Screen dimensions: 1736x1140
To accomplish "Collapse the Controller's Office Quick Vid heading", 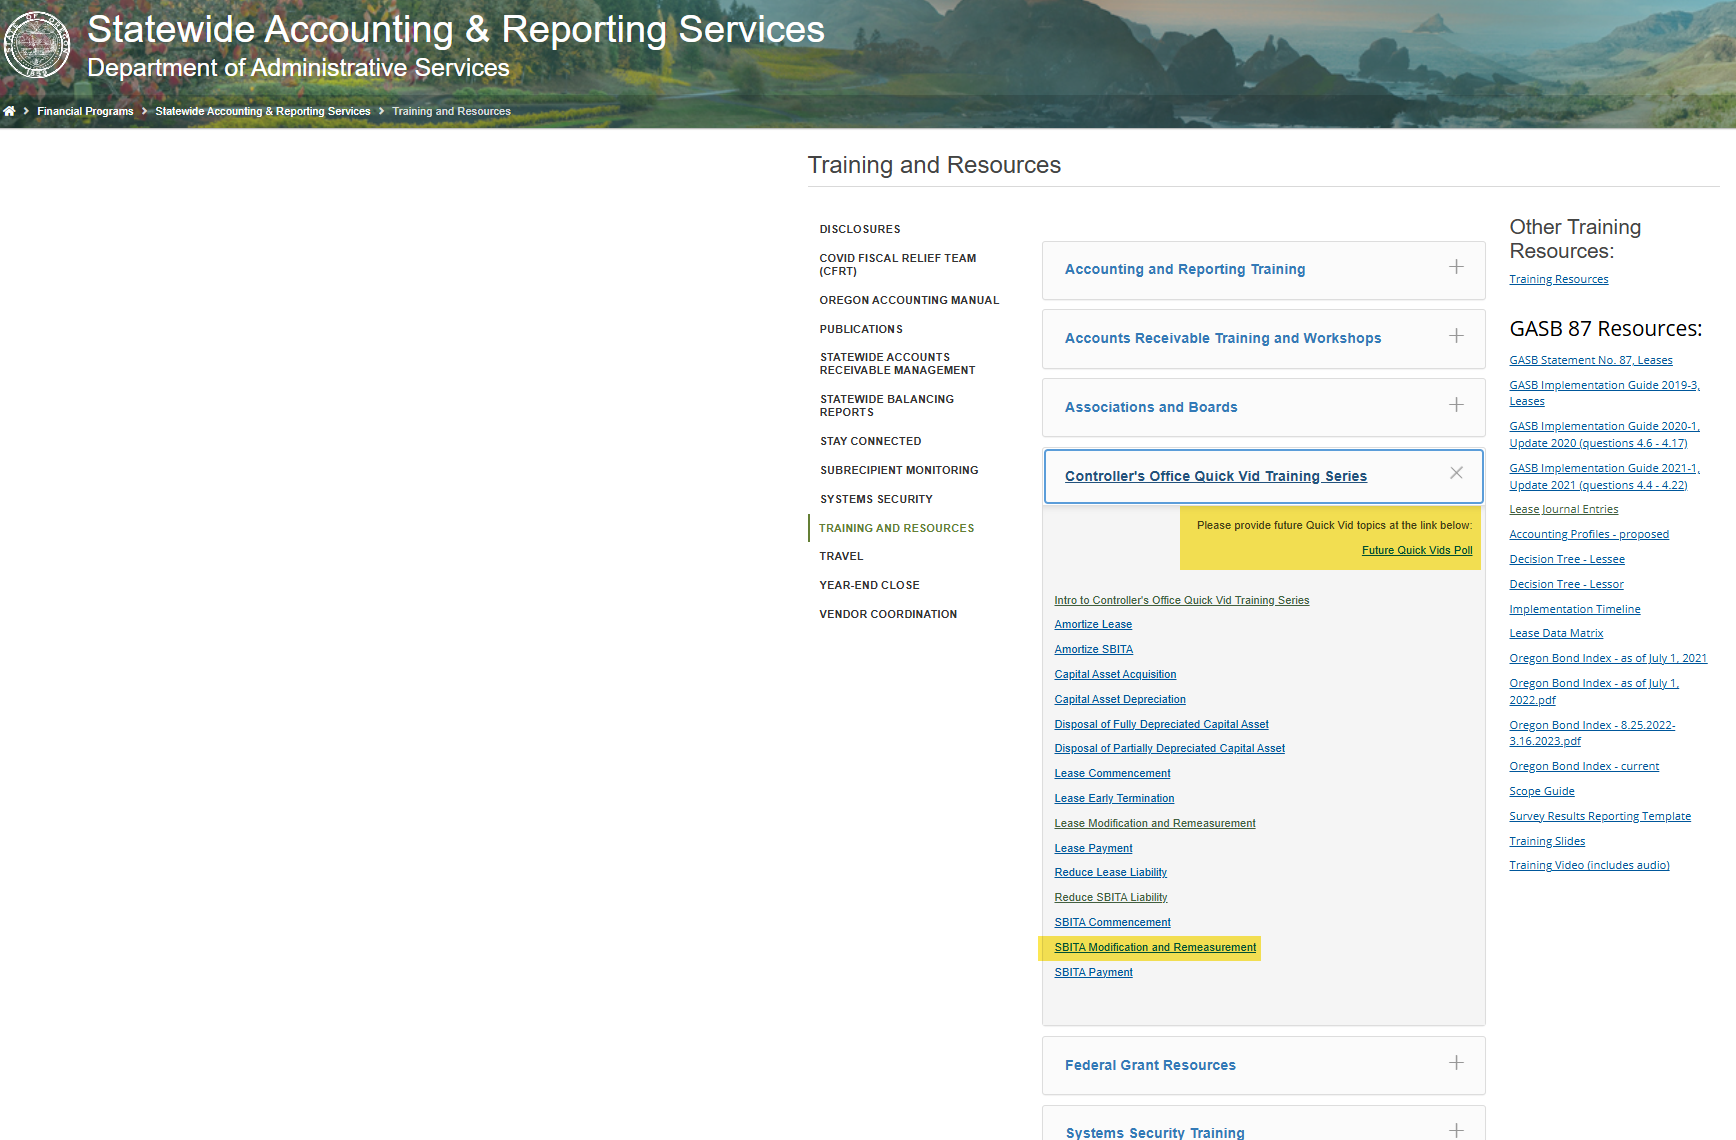I will (1215, 476).
